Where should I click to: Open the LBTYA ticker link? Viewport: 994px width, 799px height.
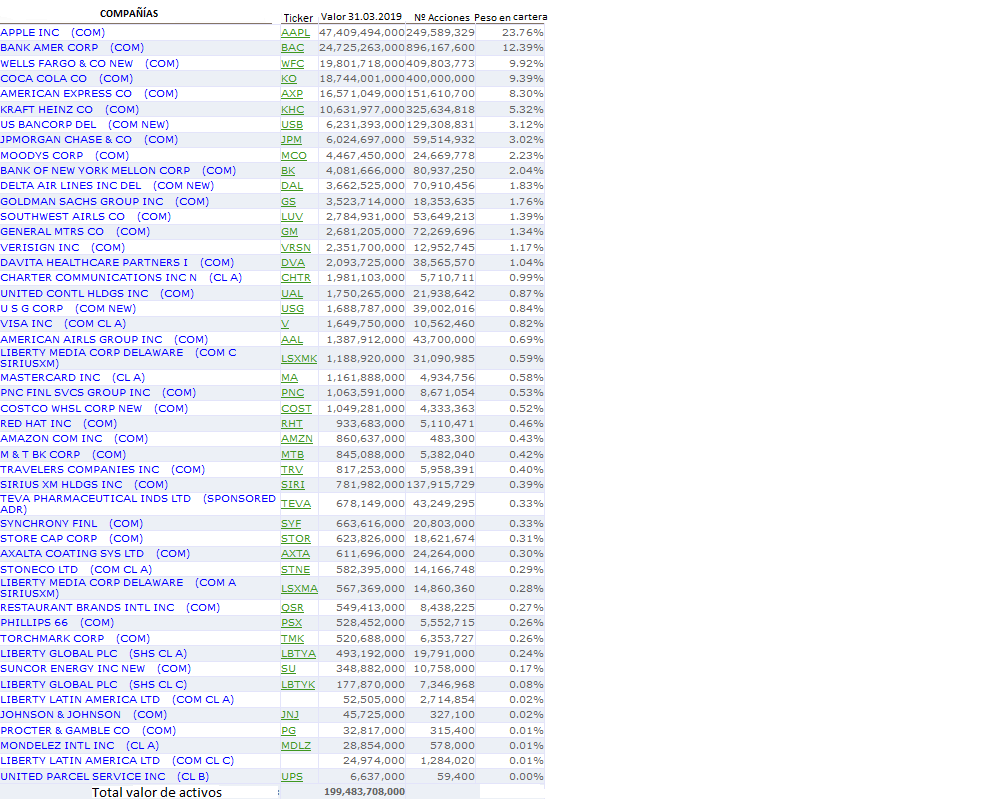(298, 654)
